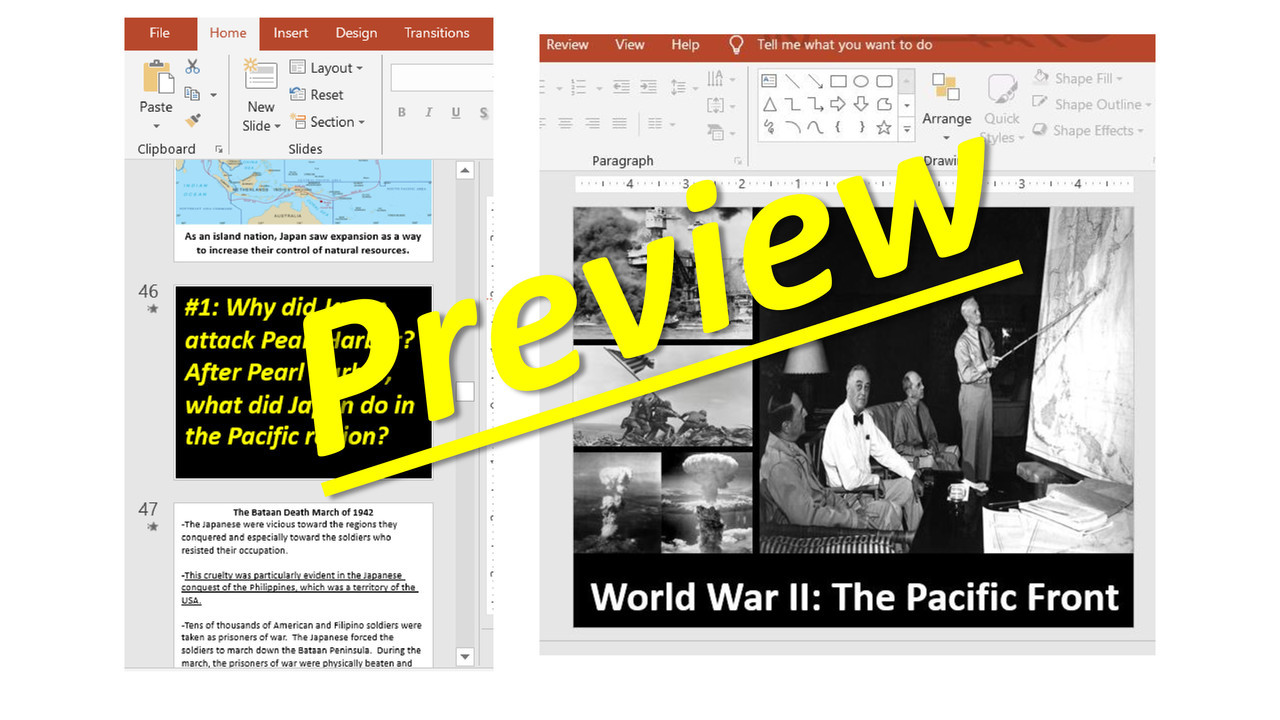Open the Paste dropdown arrow
Screen dimensions: 1280x720
pyautogui.click(x=156, y=125)
